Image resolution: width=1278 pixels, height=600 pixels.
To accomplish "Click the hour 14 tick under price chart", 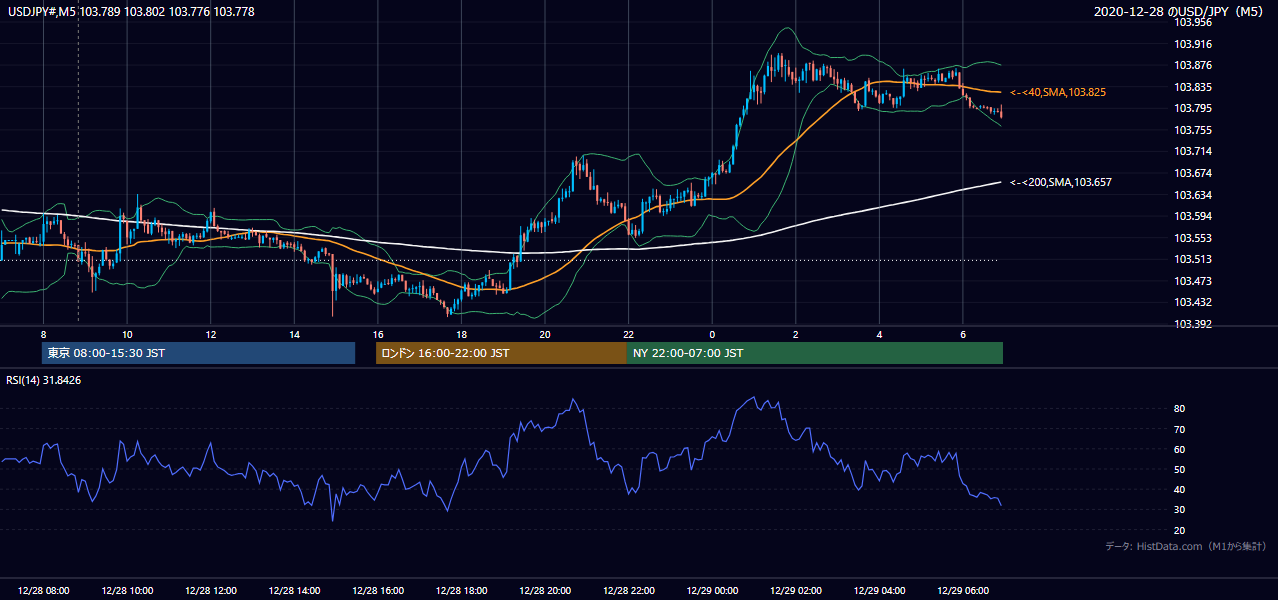I will point(294,334).
